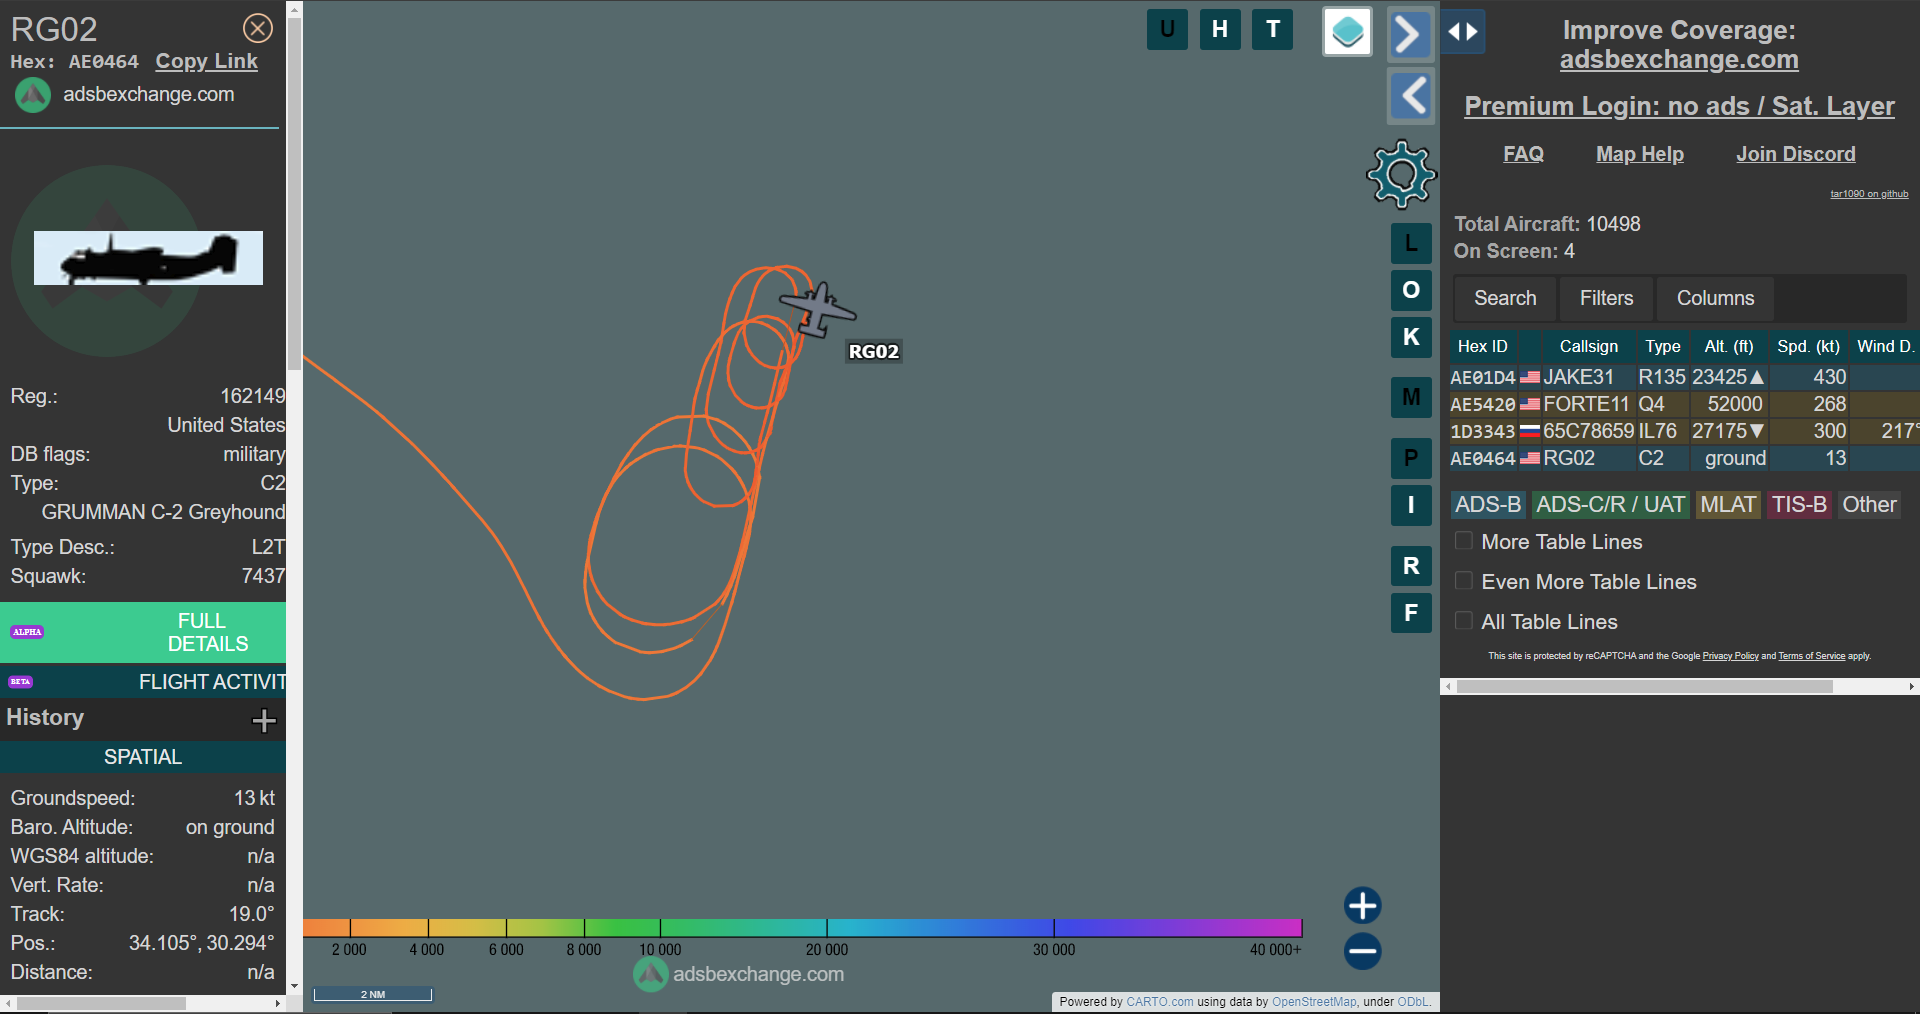
Task: Open the CARTO.com attribution link
Action: pyautogui.click(x=1160, y=1002)
